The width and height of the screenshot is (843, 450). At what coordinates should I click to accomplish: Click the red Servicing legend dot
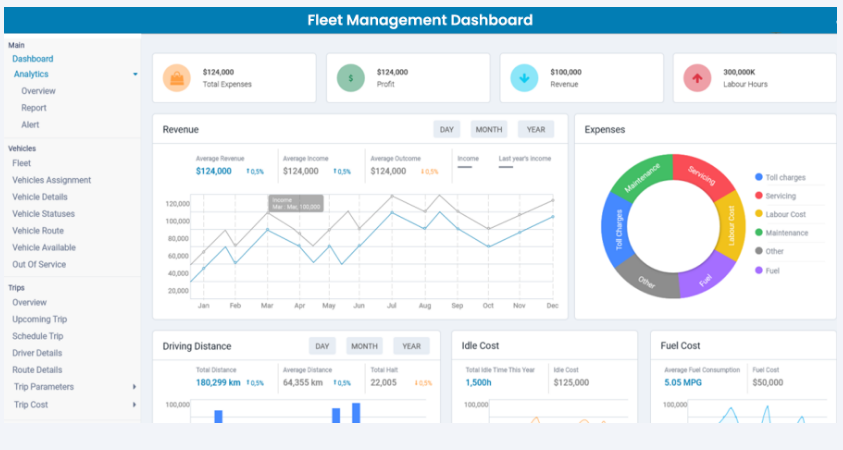759,196
